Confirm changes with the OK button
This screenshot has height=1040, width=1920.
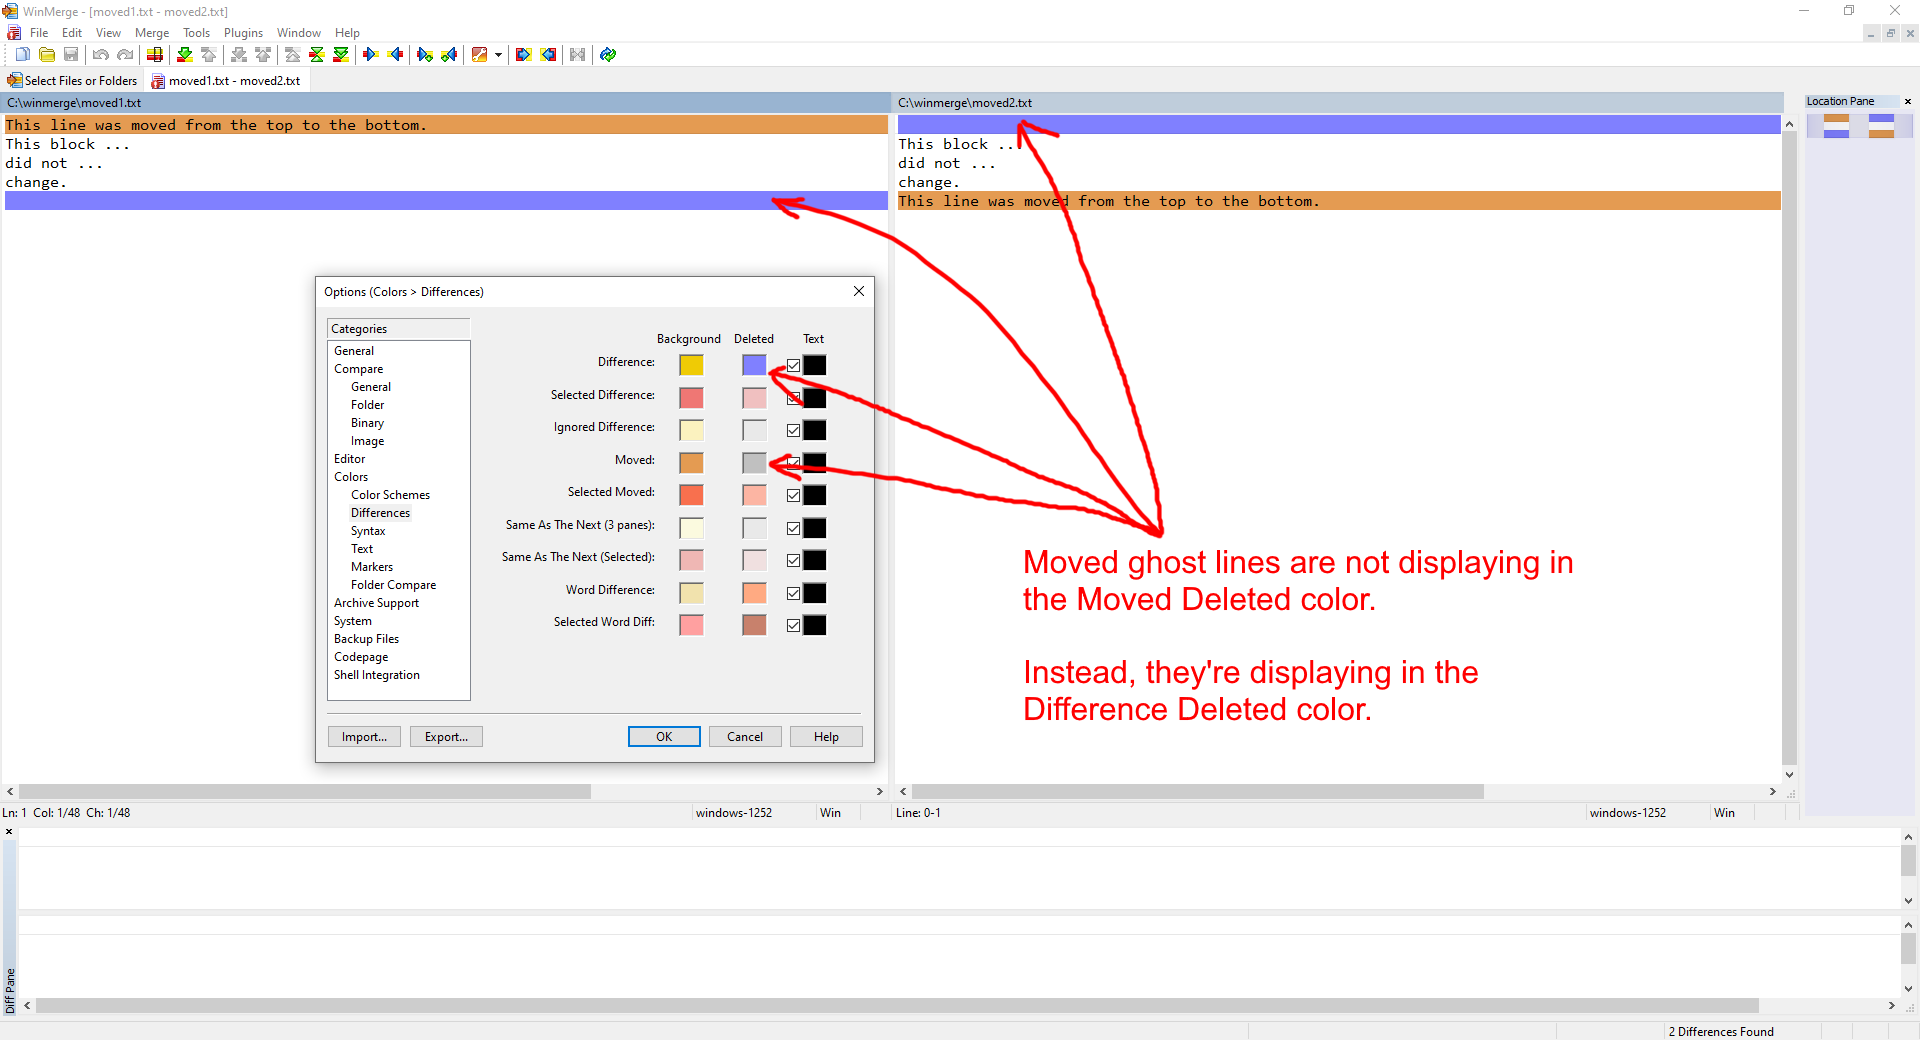663,736
